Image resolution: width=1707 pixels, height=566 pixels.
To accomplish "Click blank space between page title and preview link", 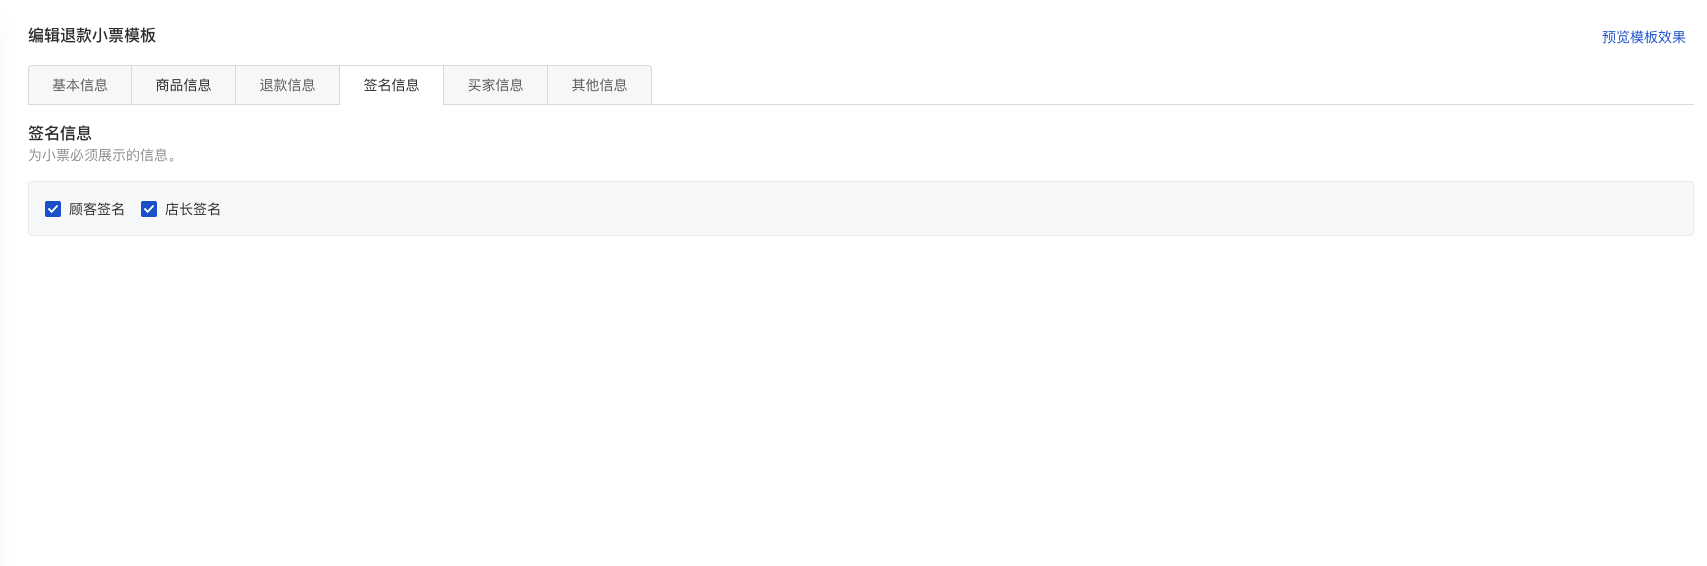I will (850, 36).
